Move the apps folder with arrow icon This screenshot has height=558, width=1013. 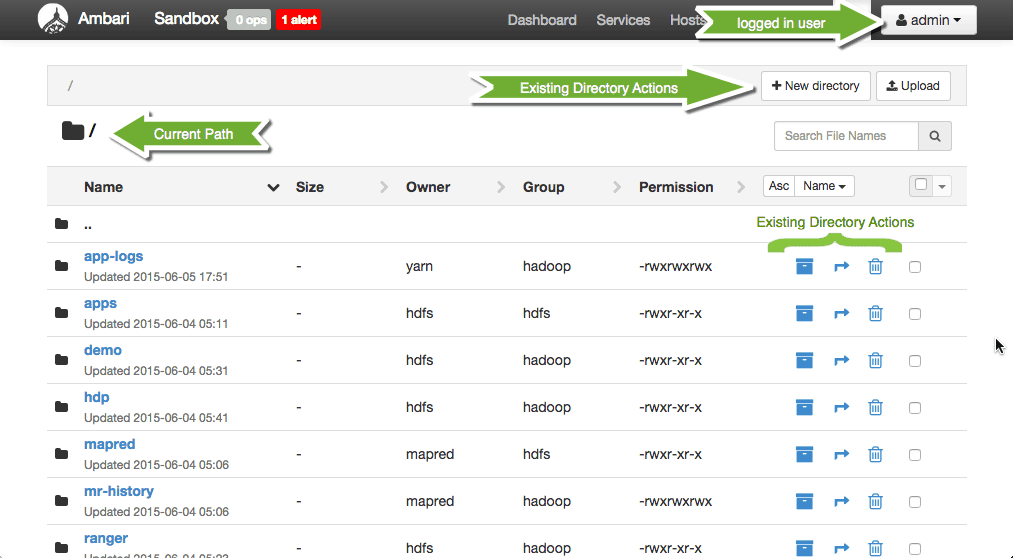[841, 313]
